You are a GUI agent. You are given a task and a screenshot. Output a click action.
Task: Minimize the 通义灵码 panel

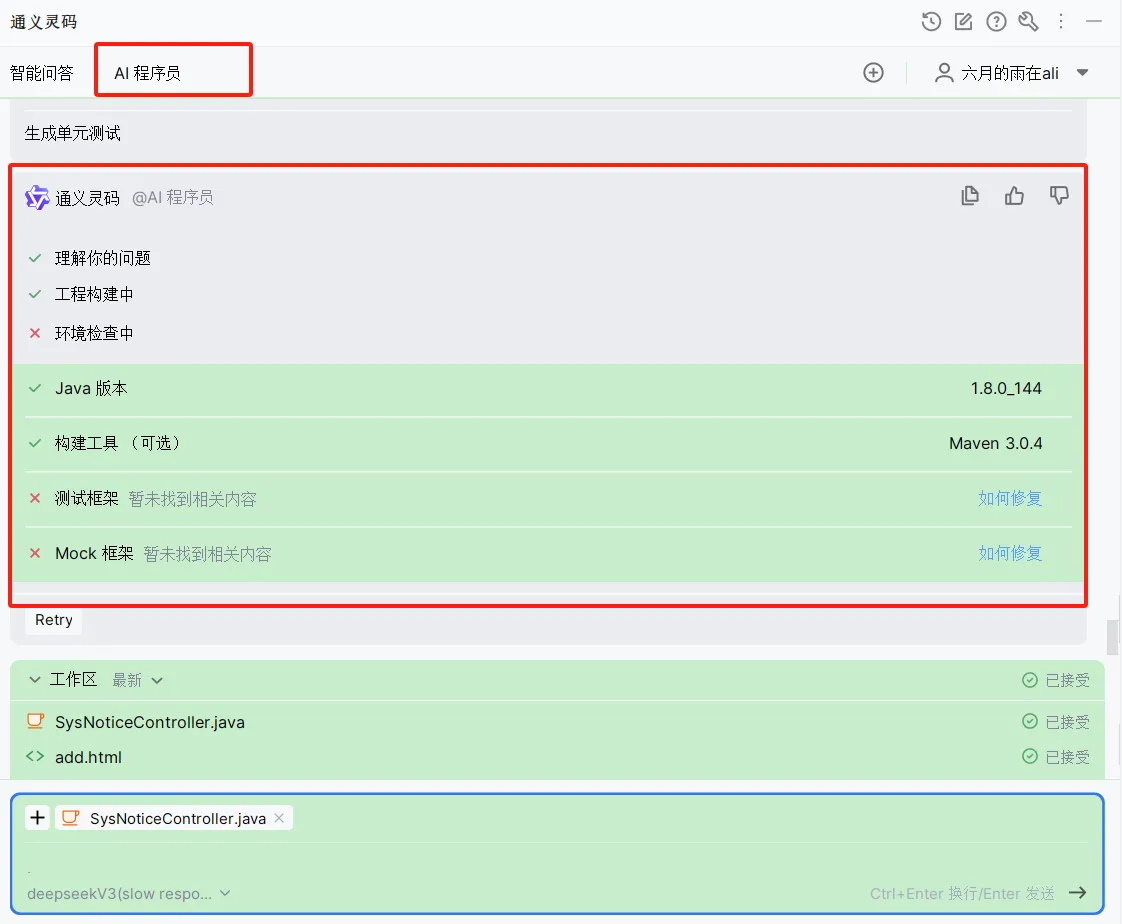(x=1093, y=21)
